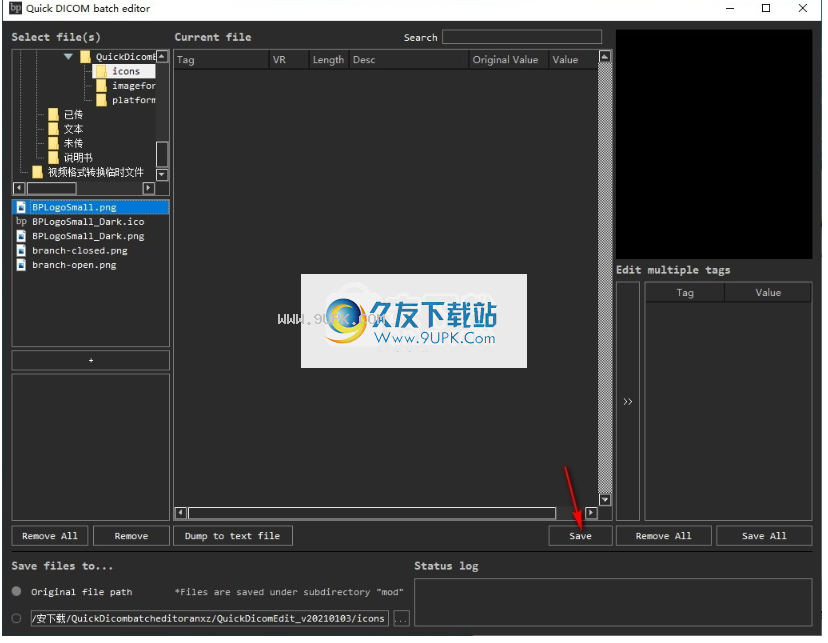Click Value column header in Current file

click(572, 60)
